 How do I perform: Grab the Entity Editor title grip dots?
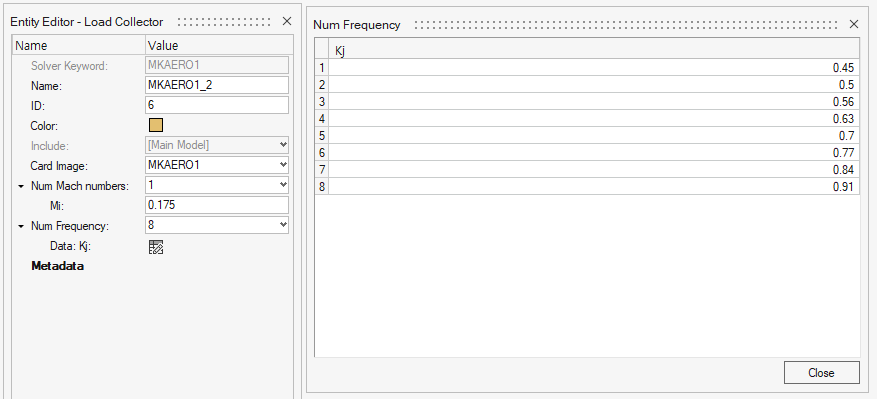[x=224, y=22]
